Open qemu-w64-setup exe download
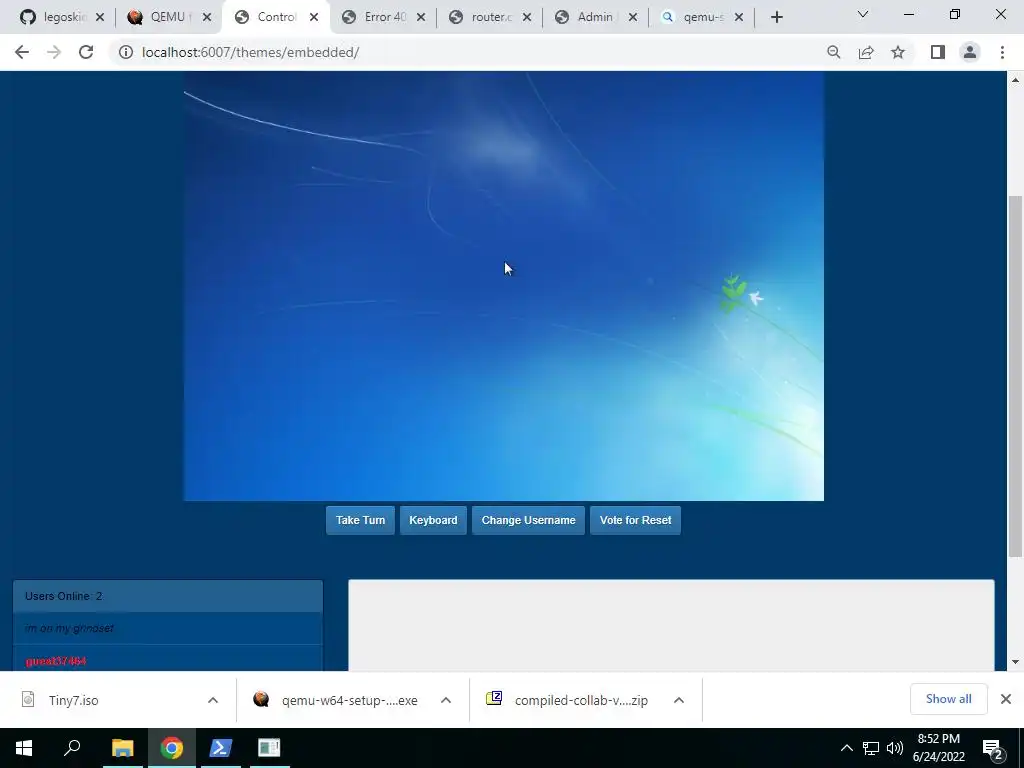Screen dimensions: 1024x768 [349, 700]
